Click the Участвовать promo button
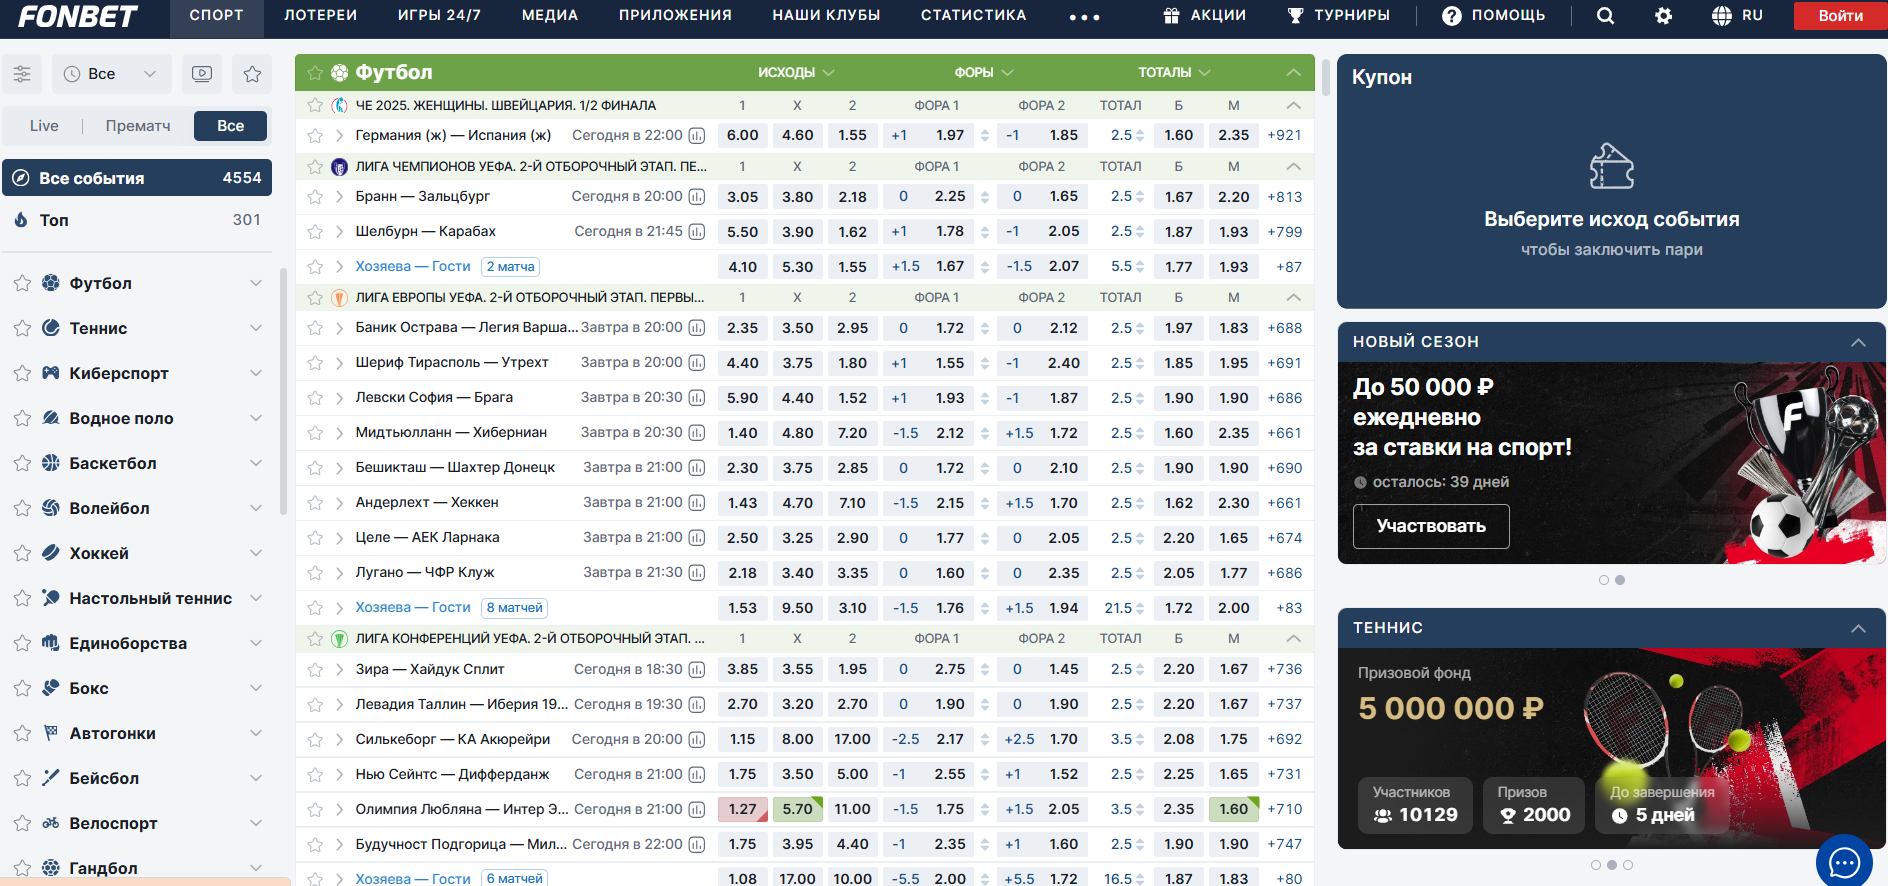The height and width of the screenshot is (886, 1888). (1431, 526)
